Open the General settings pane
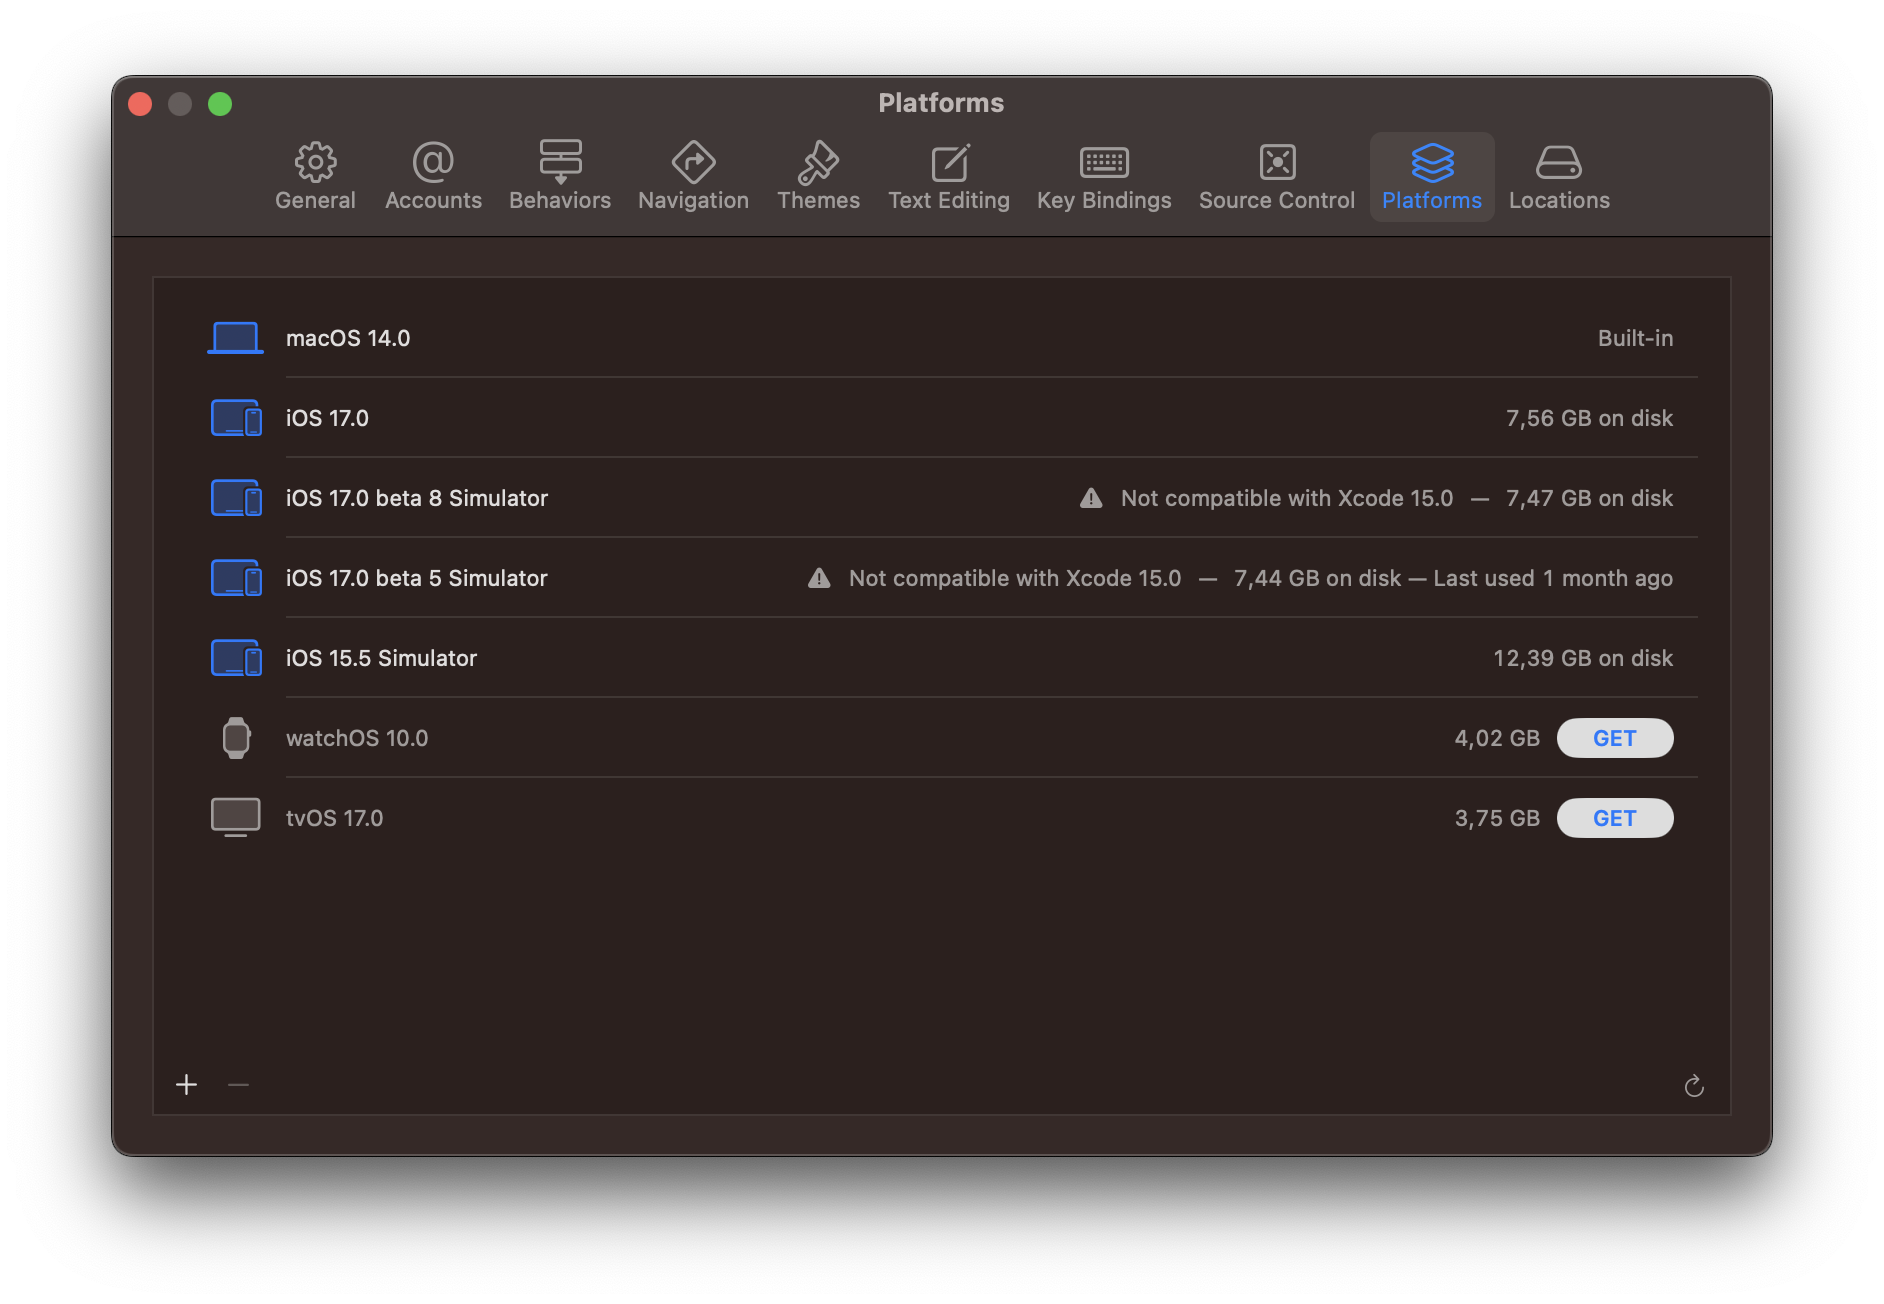 coord(315,176)
